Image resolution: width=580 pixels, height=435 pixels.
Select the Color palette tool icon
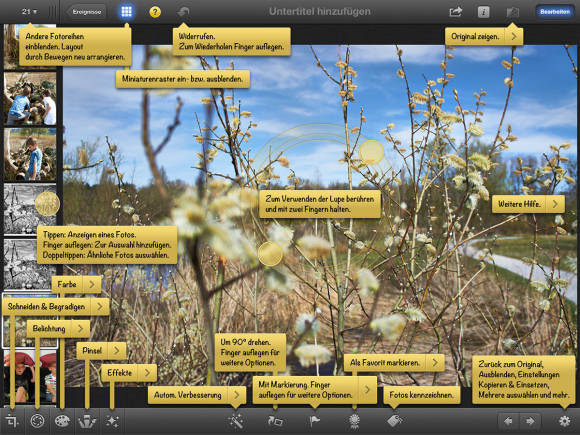click(62, 421)
